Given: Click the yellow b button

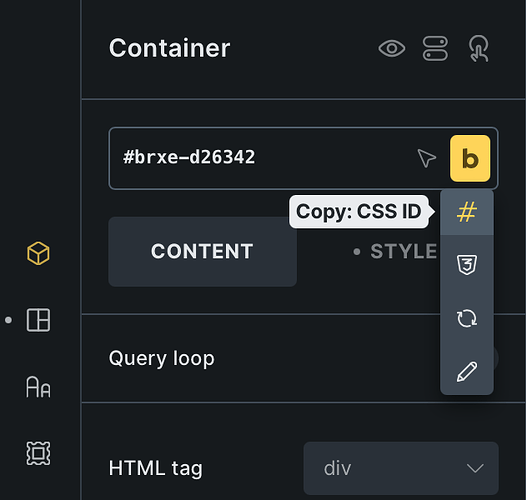Looking at the screenshot, I should [x=470, y=158].
